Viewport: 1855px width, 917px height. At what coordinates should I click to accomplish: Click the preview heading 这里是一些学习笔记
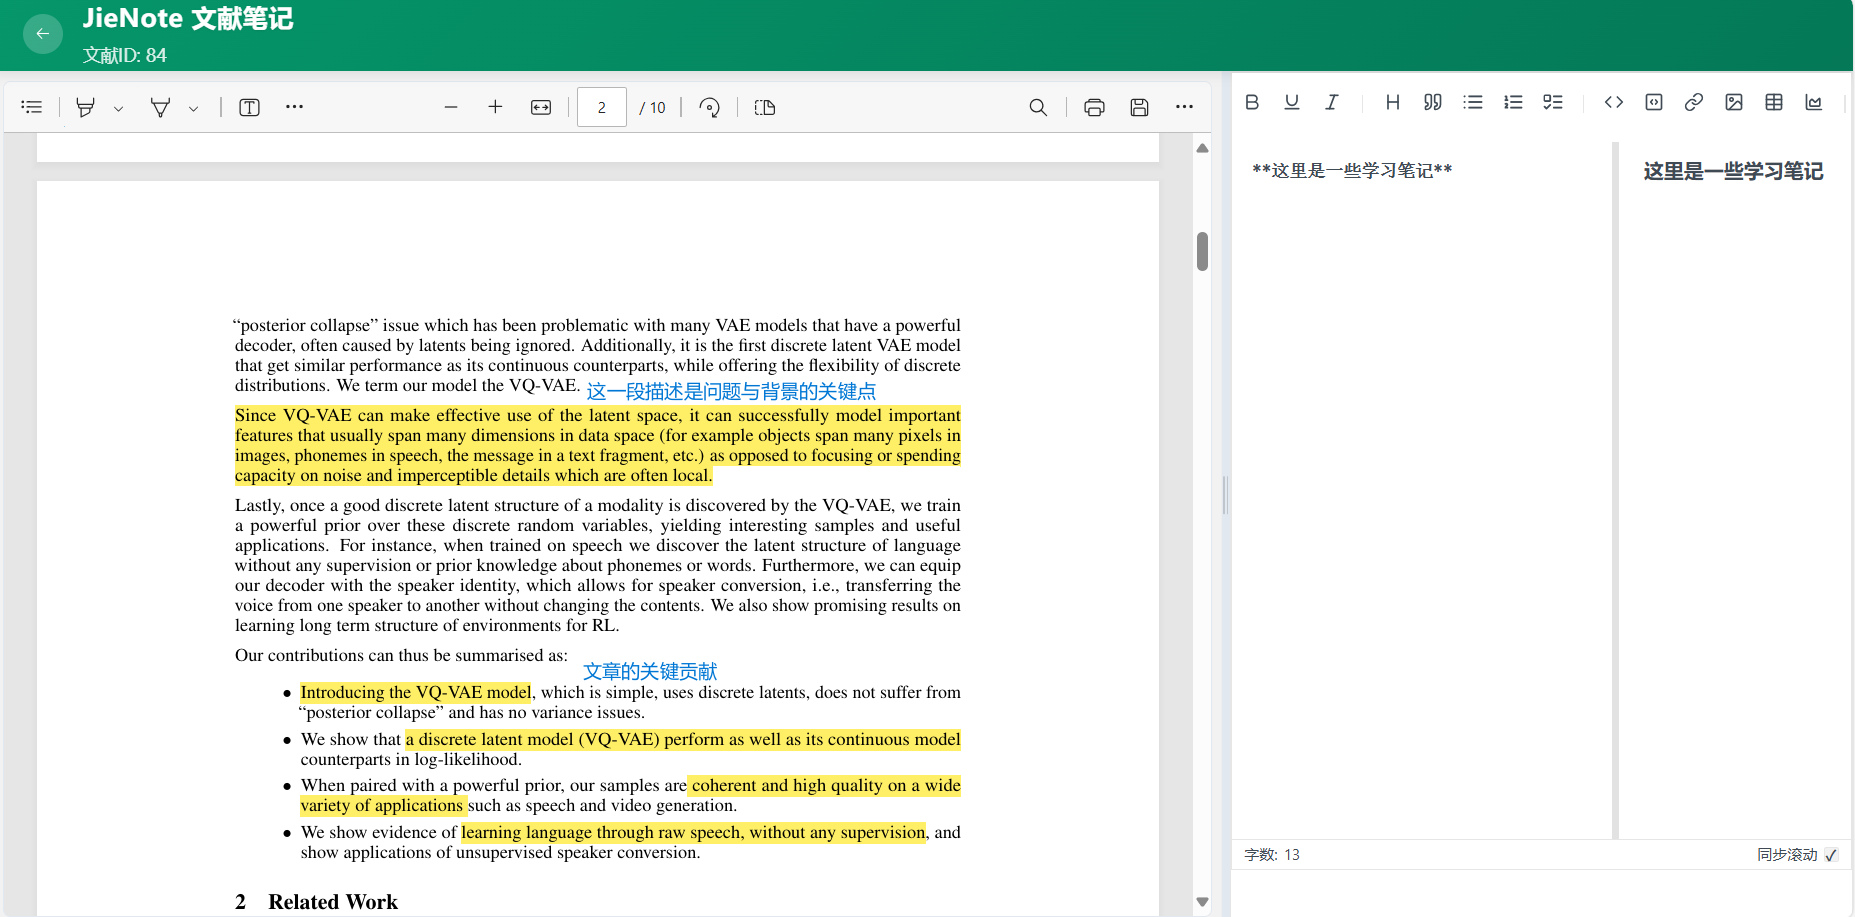[1733, 171]
